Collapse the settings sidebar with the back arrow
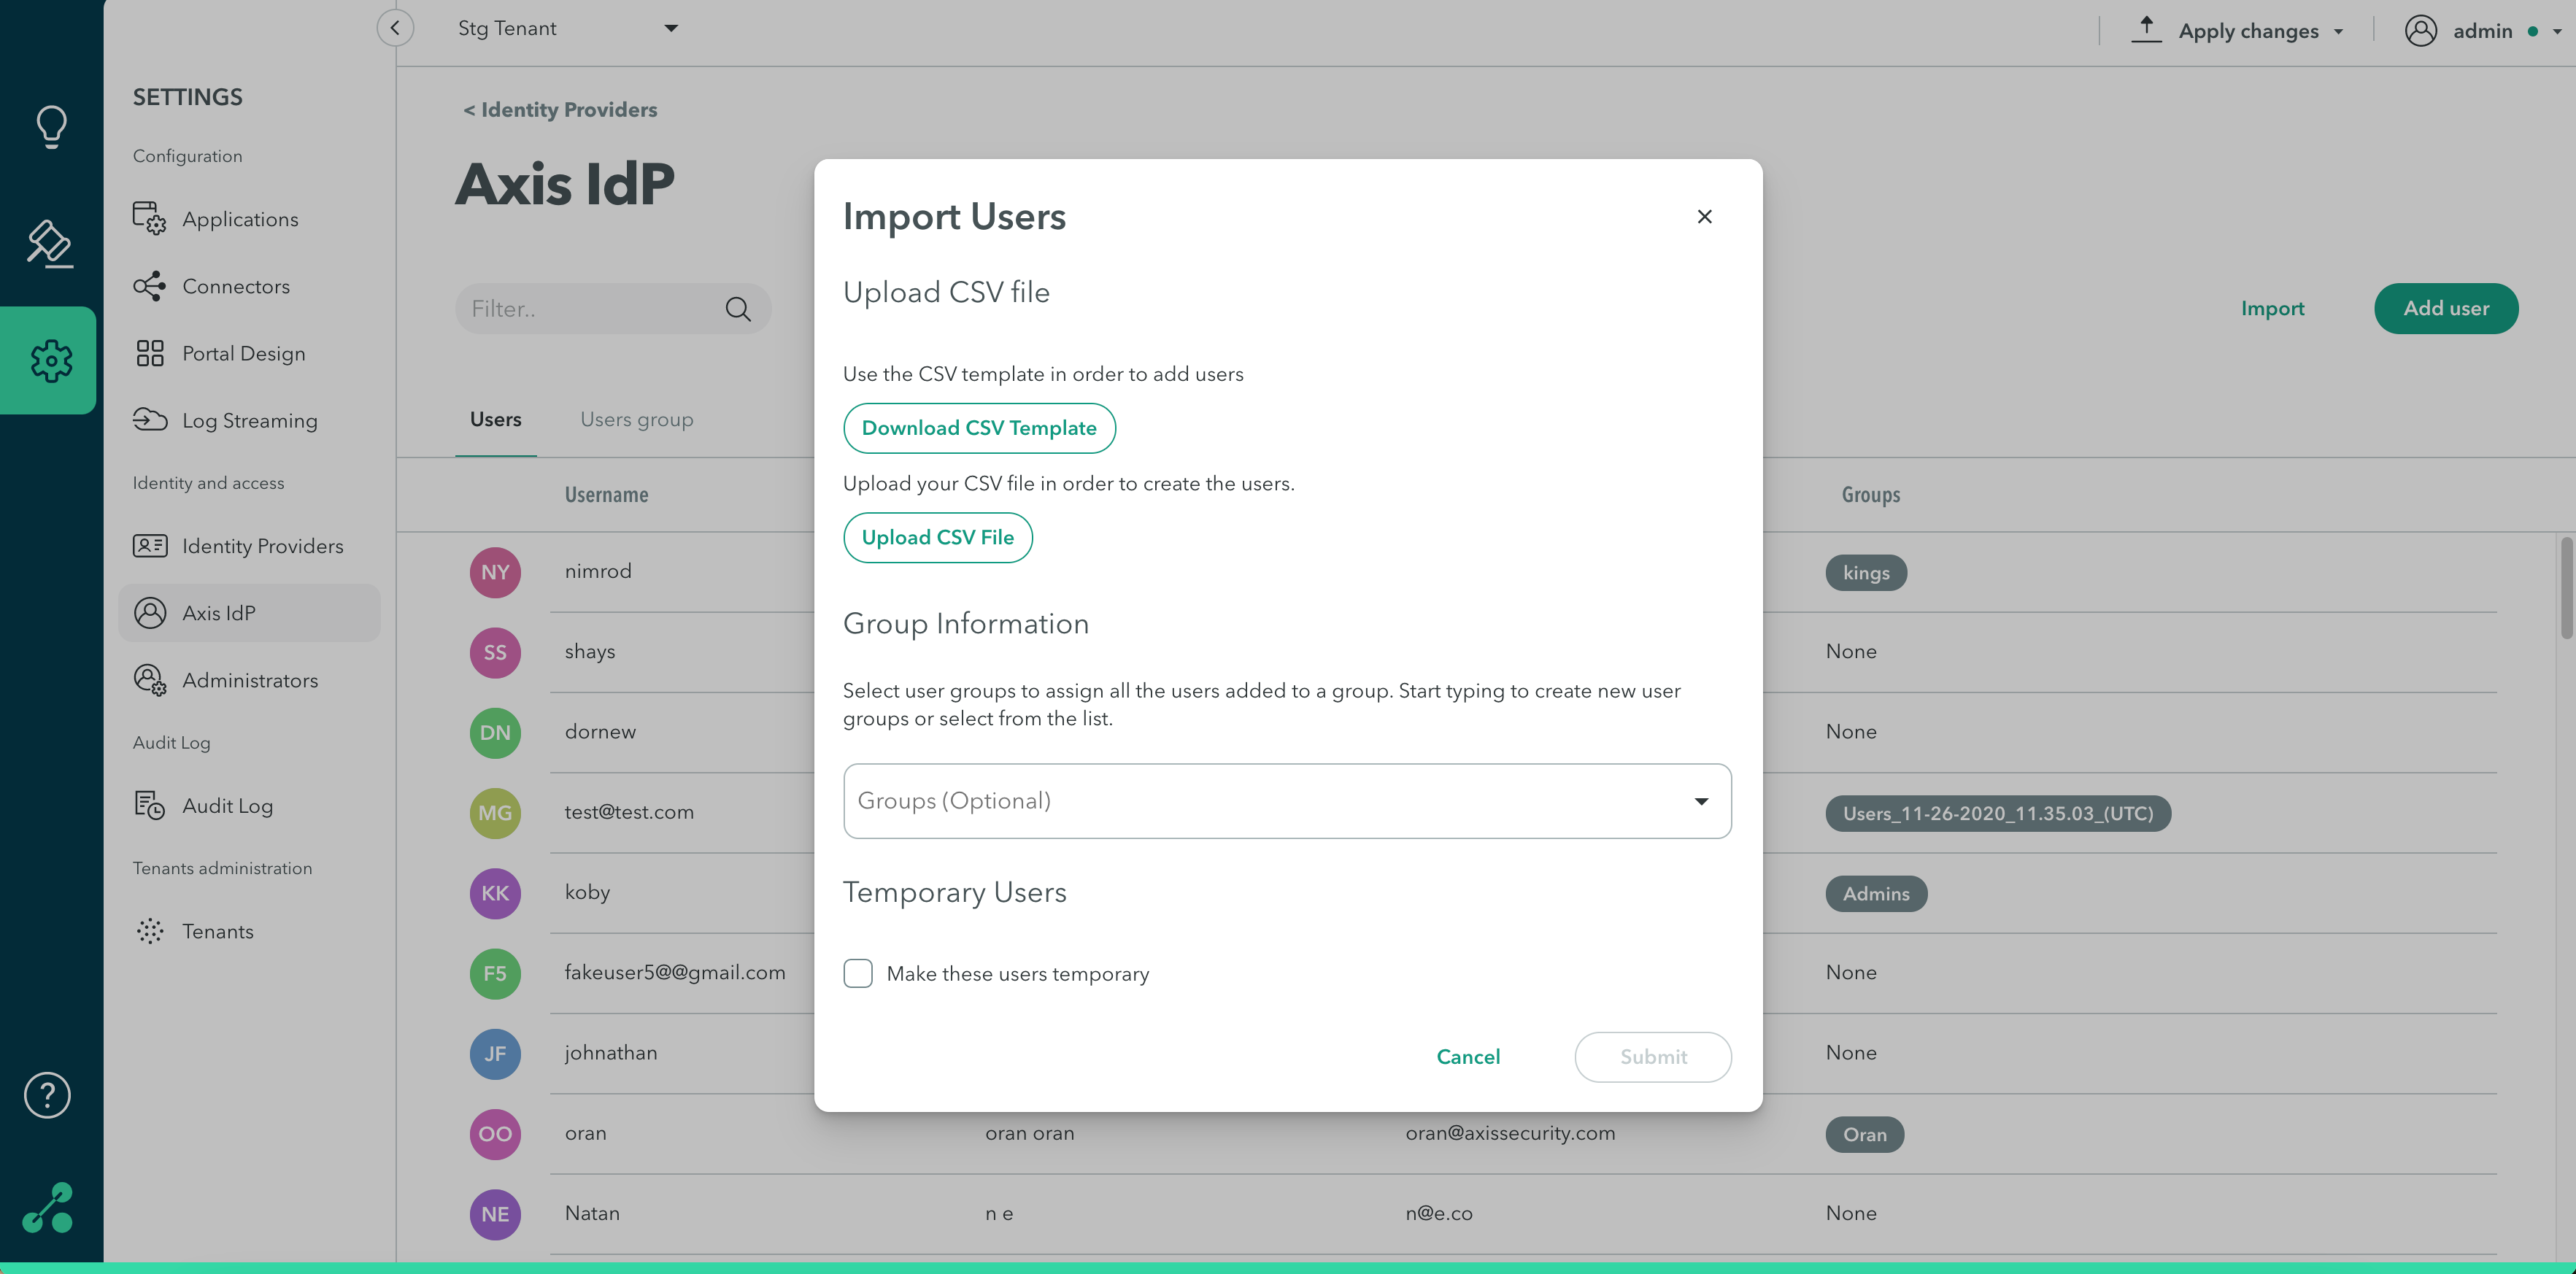The image size is (2576, 1274). [x=395, y=28]
